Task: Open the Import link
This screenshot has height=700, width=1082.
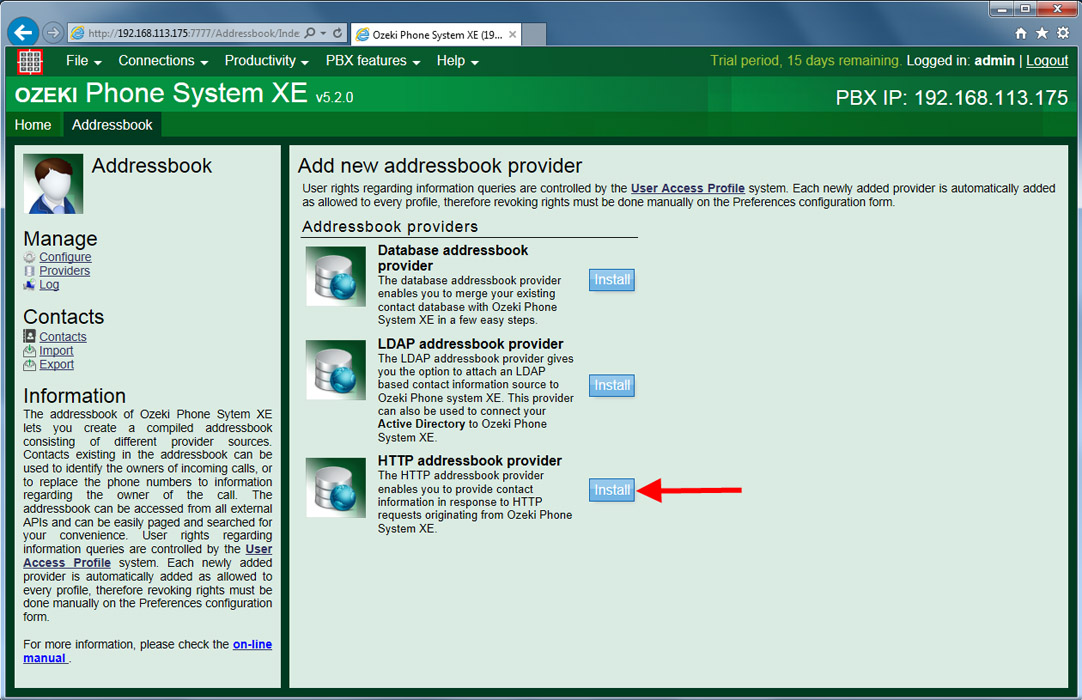Action: (x=56, y=351)
